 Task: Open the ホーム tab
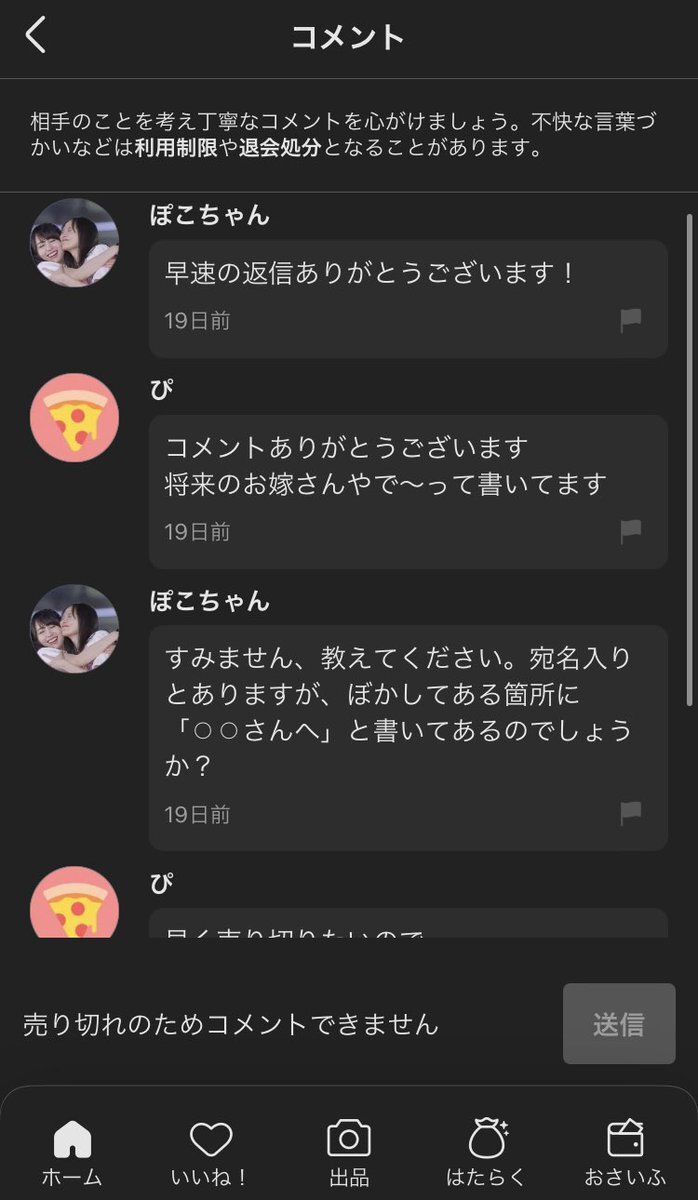tap(72, 1151)
